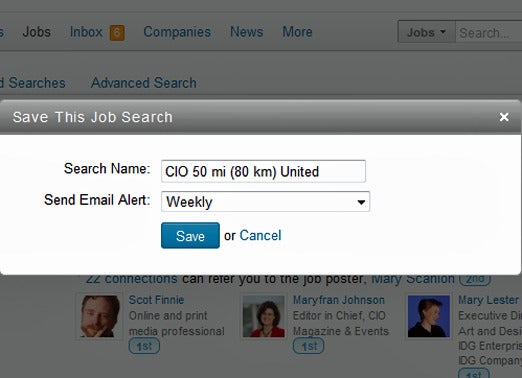Screen dimensions: 522x378
Task: Click the Save button
Action: (190, 235)
